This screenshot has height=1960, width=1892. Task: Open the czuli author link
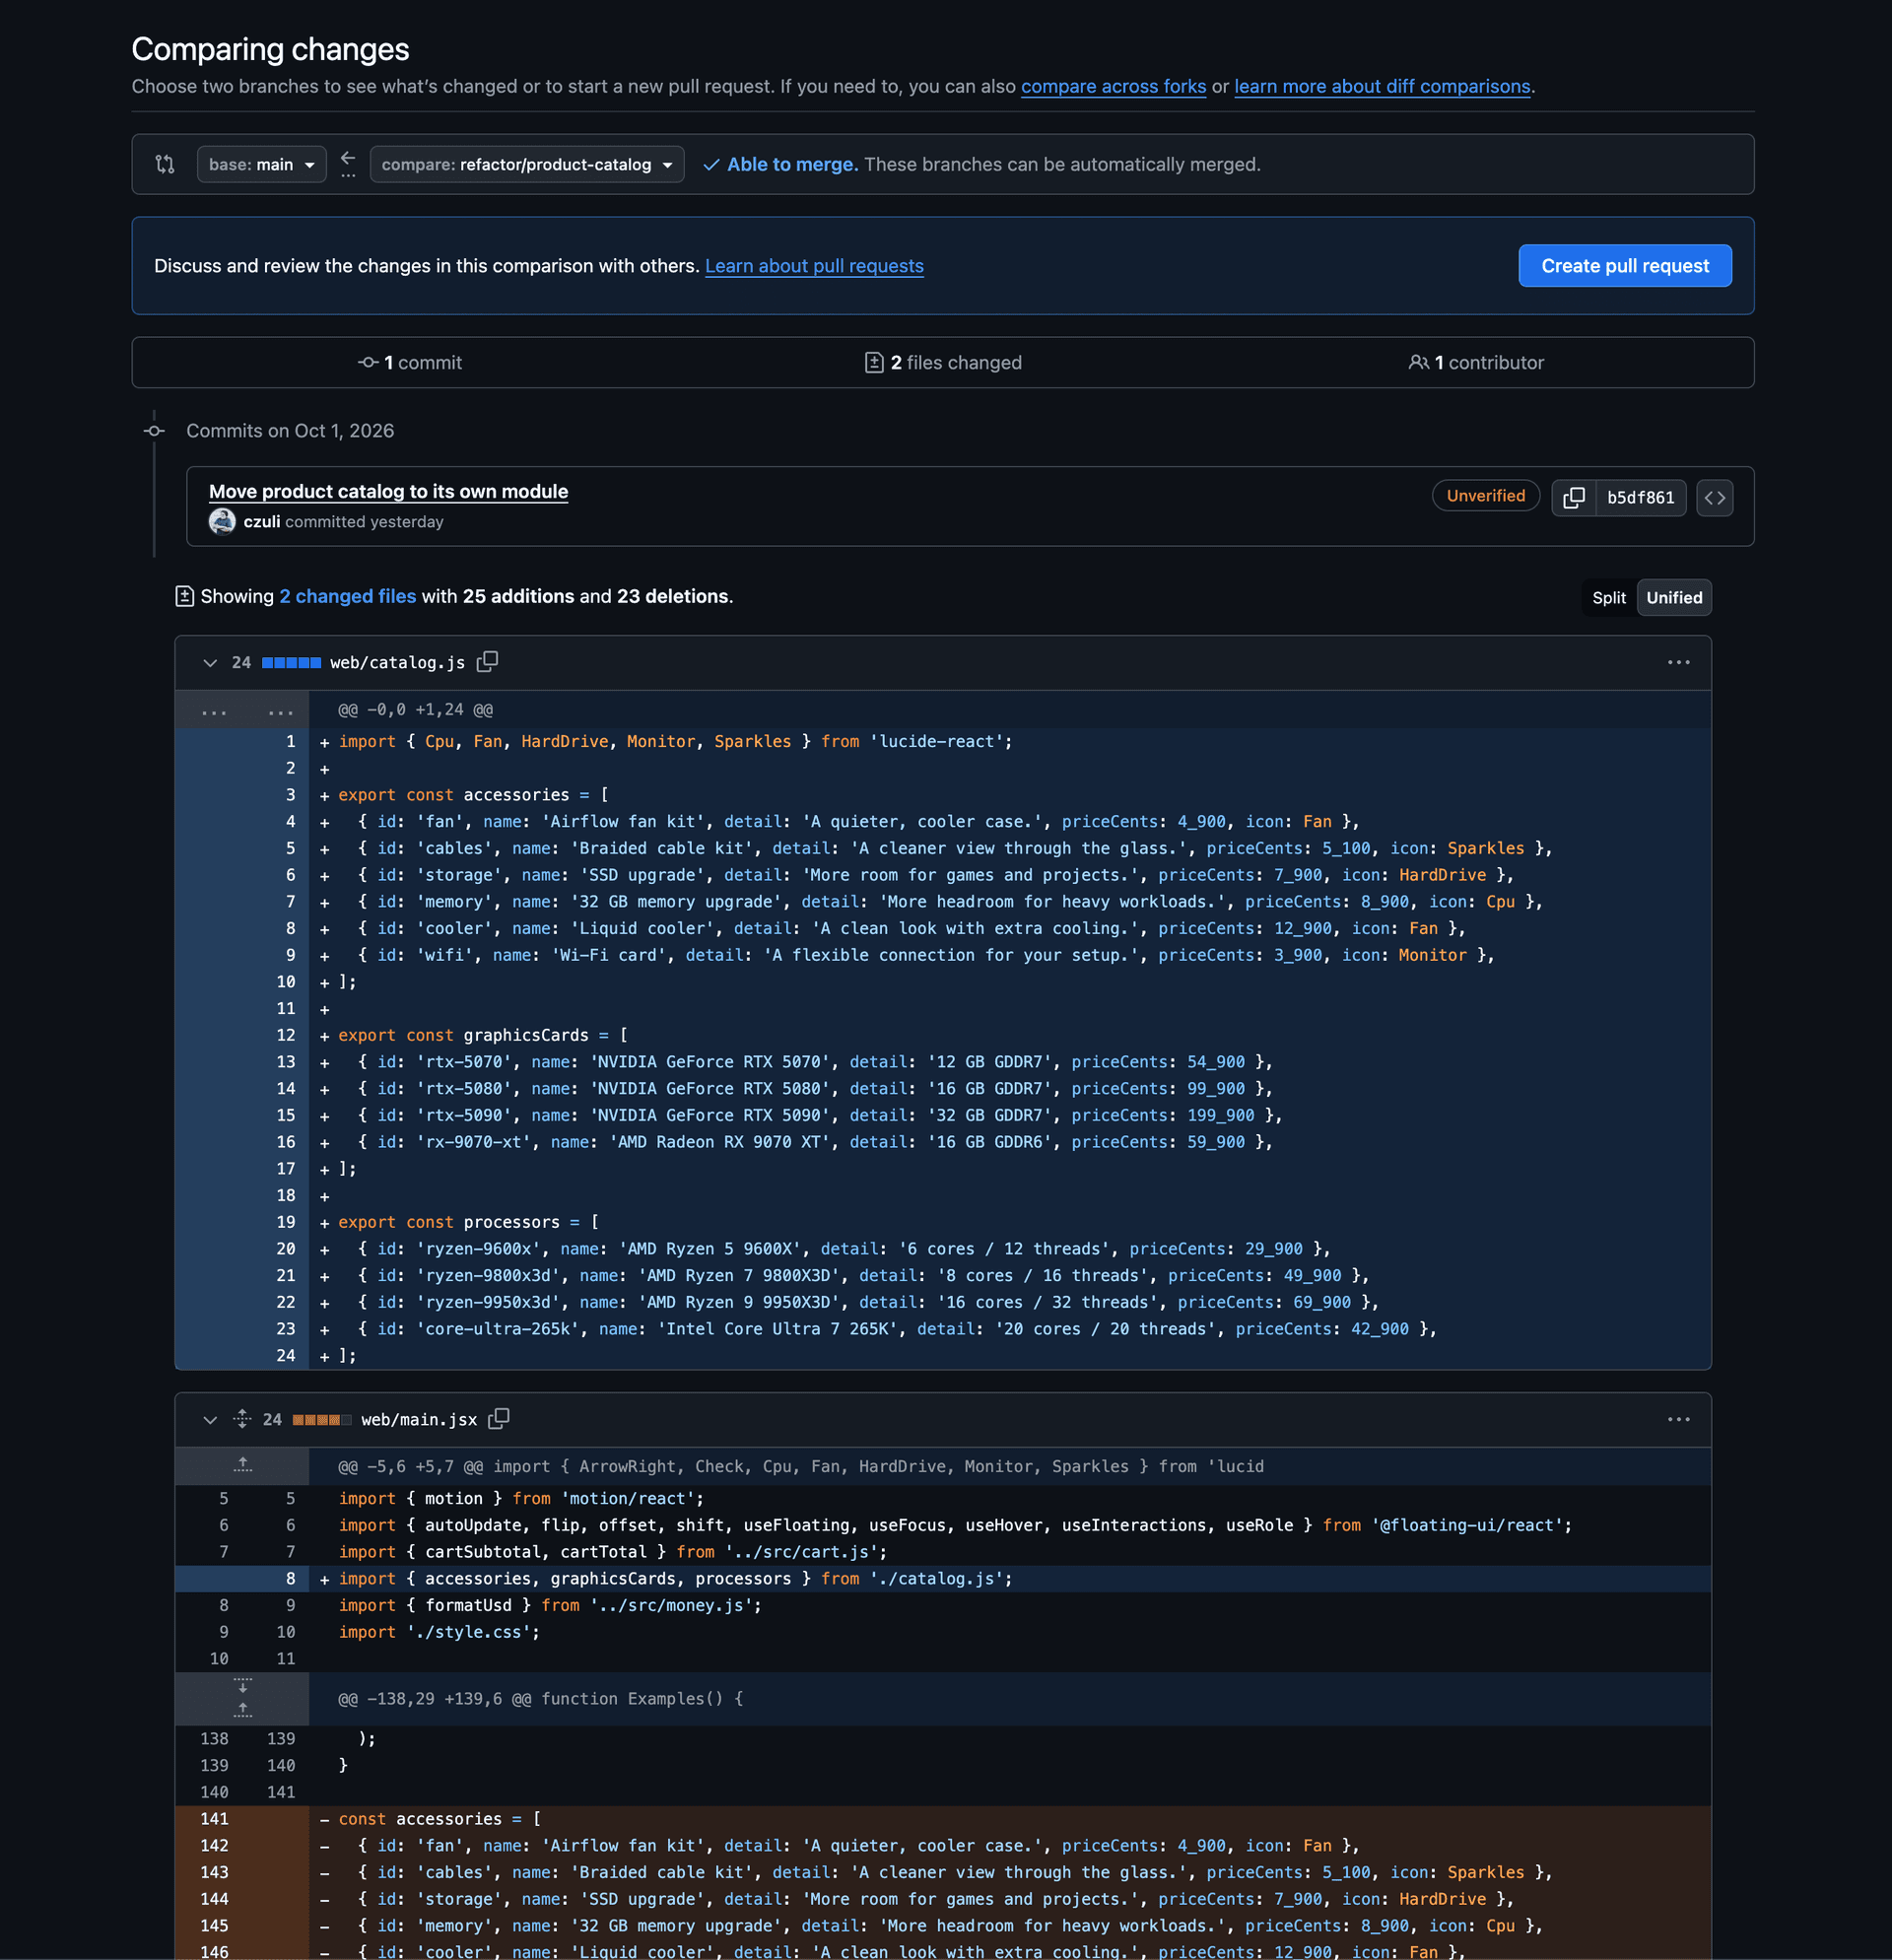262,522
